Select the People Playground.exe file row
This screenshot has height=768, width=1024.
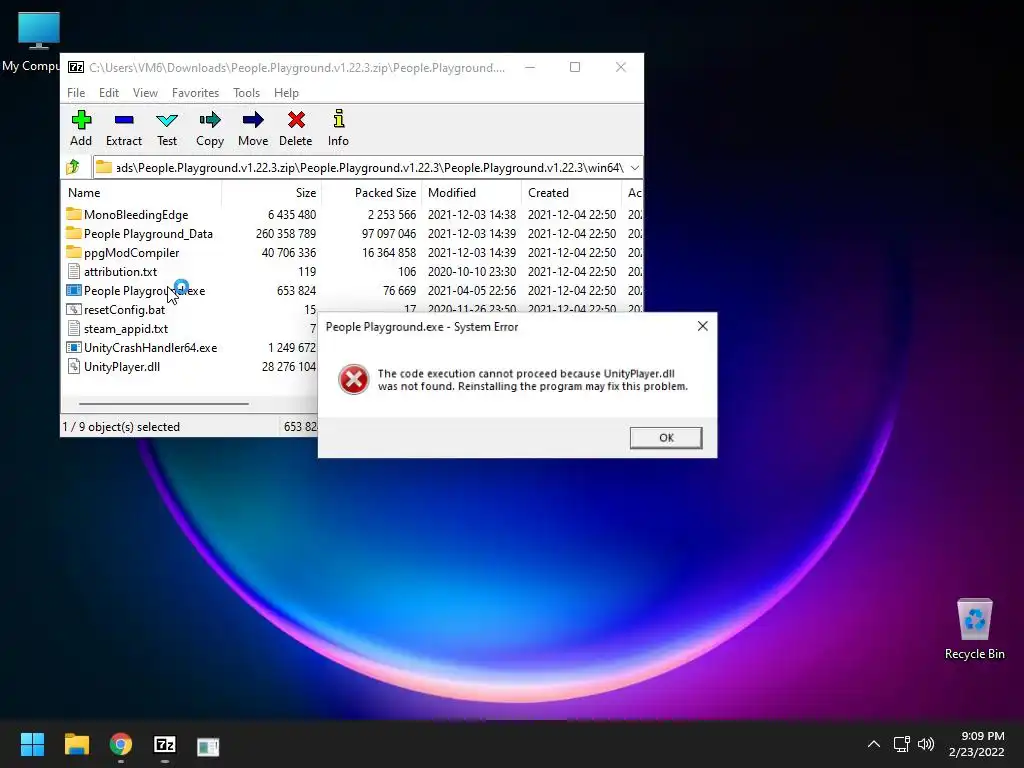click(x=353, y=291)
